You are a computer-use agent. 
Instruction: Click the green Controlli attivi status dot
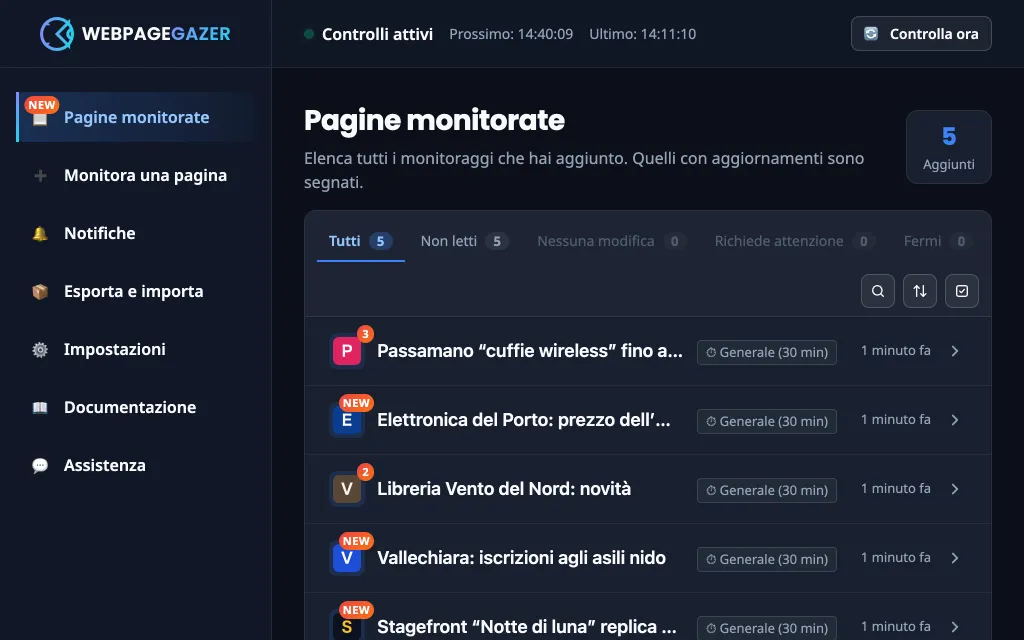coord(309,34)
